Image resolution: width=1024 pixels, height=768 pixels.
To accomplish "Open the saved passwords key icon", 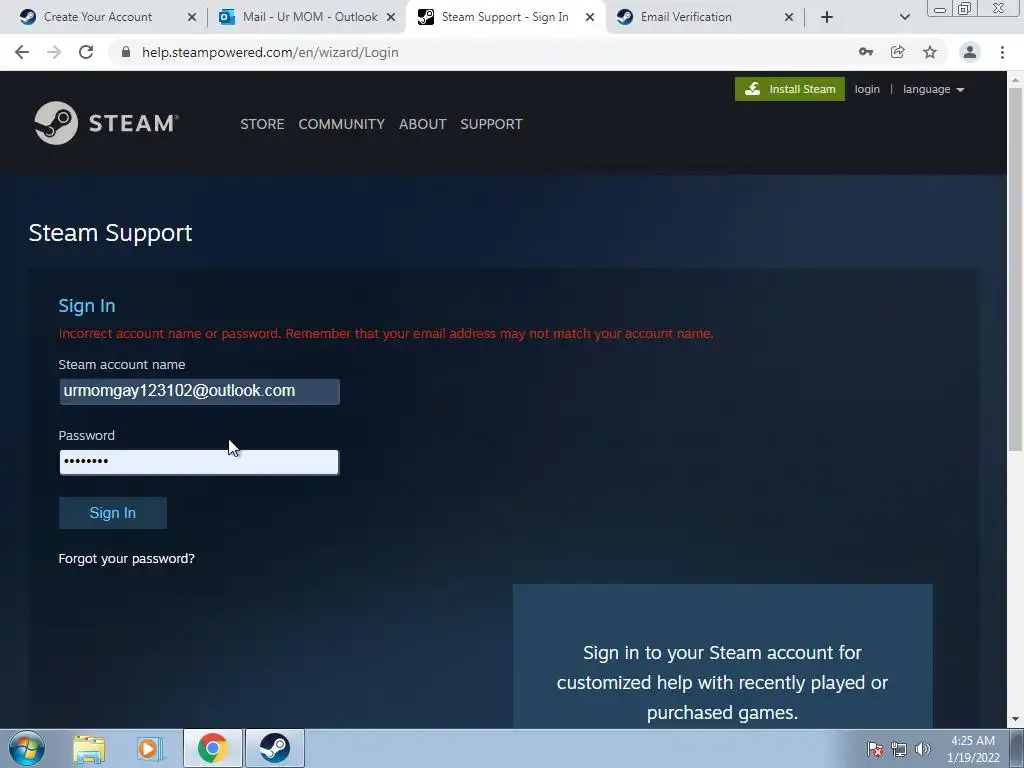I will [866, 52].
